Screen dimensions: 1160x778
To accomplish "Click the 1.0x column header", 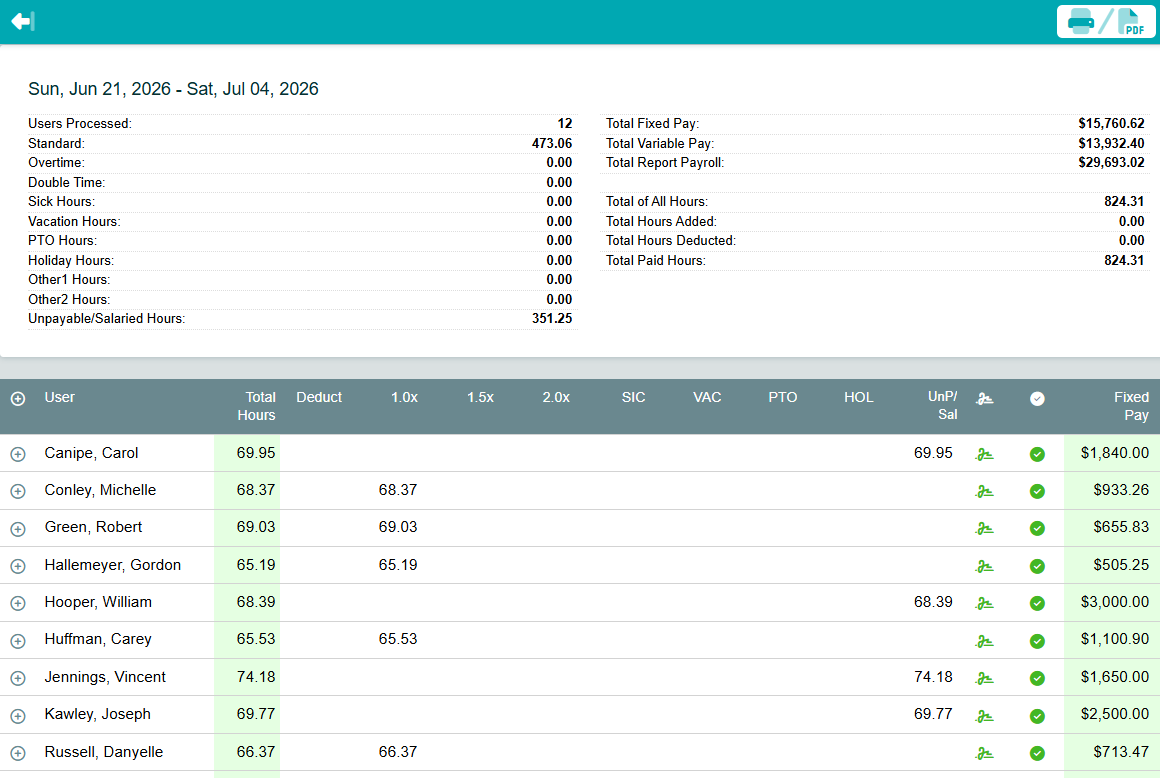I will [x=404, y=397].
